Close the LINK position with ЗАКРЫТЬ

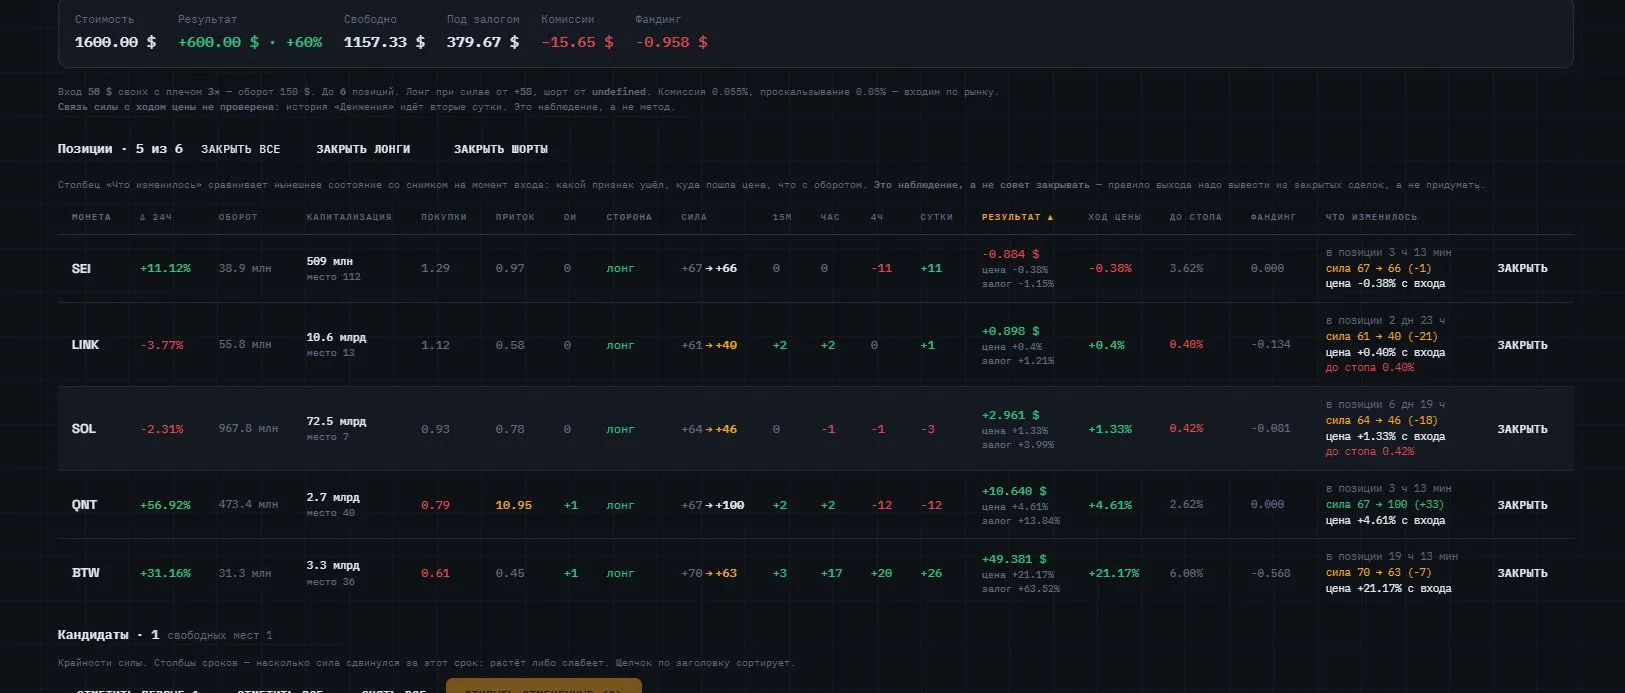(1522, 345)
